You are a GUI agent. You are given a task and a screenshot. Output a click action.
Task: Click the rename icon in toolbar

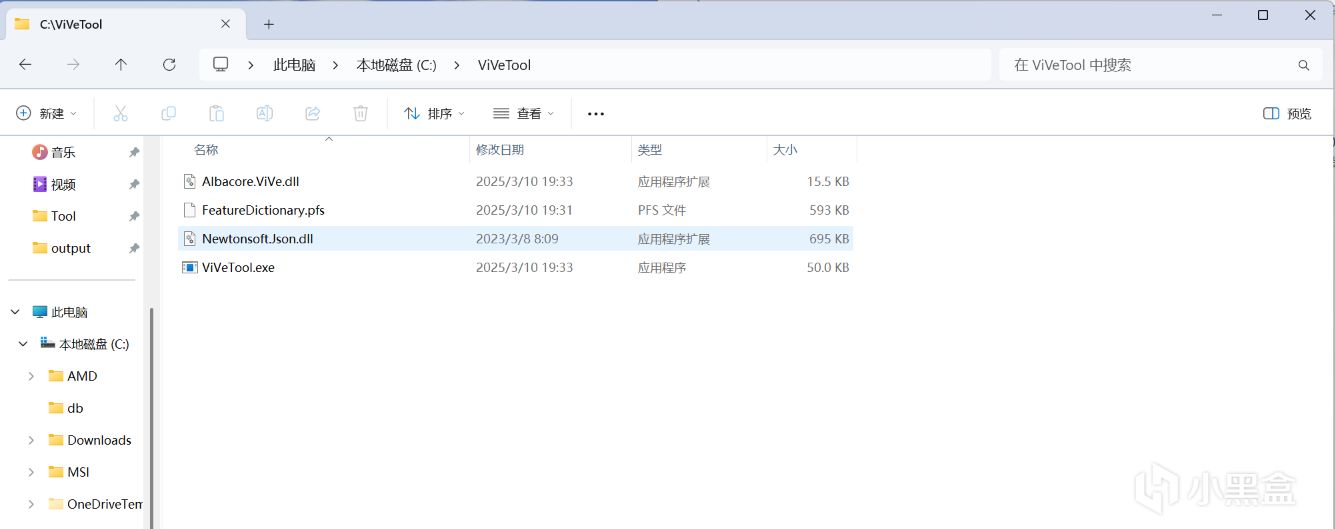pyautogui.click(x=264, y=114)
